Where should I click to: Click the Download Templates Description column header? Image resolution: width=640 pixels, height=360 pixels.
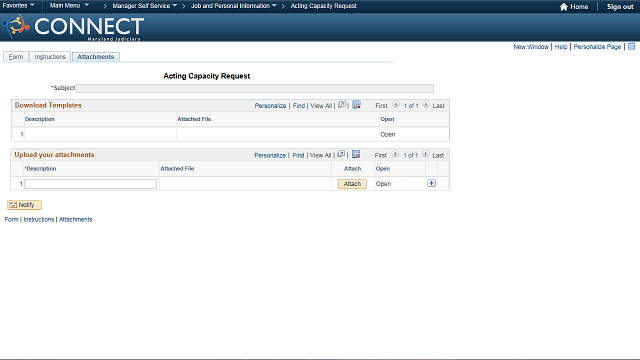click(40, 119)
